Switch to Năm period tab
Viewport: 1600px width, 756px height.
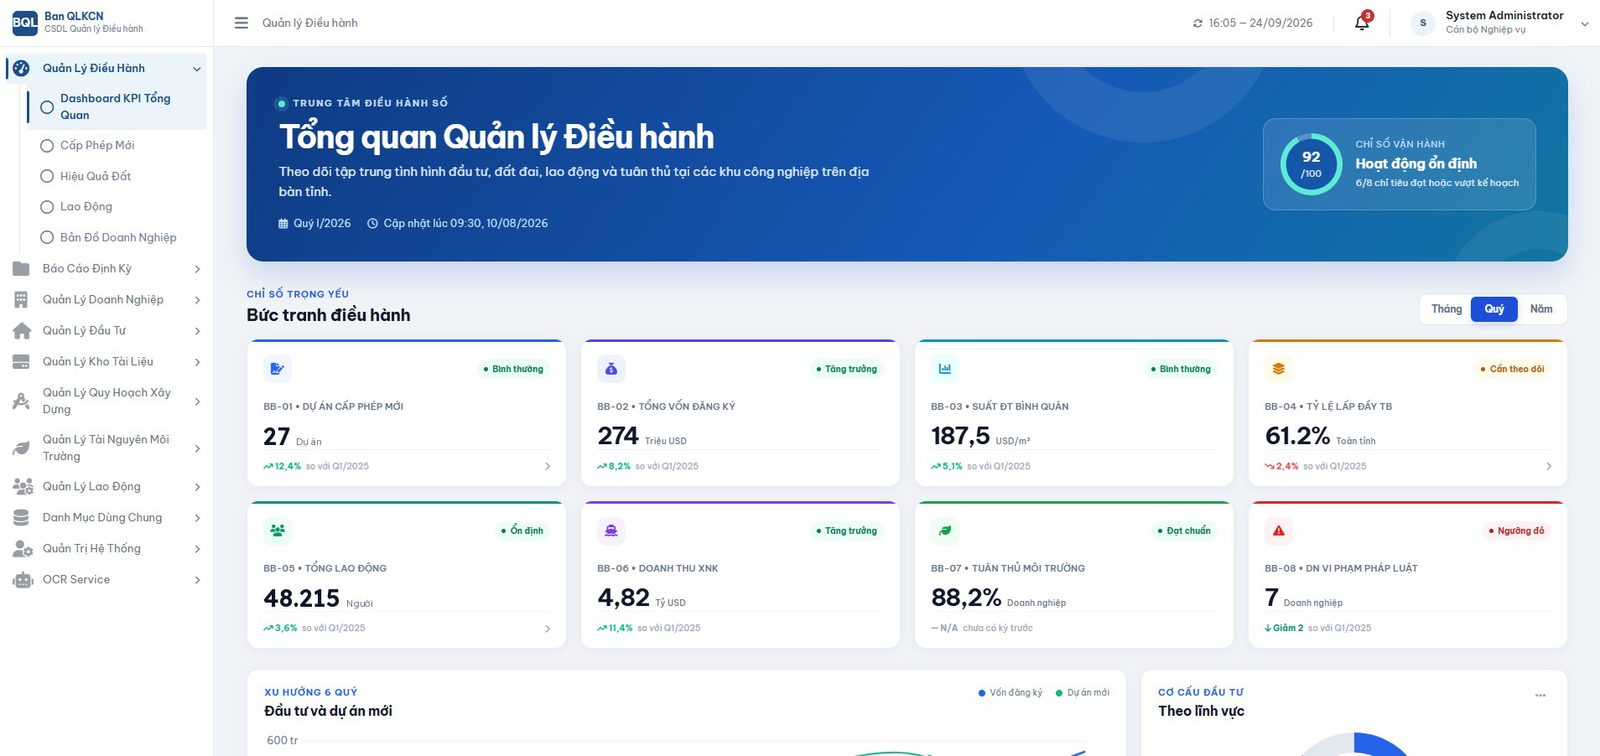pos(1541,309)
